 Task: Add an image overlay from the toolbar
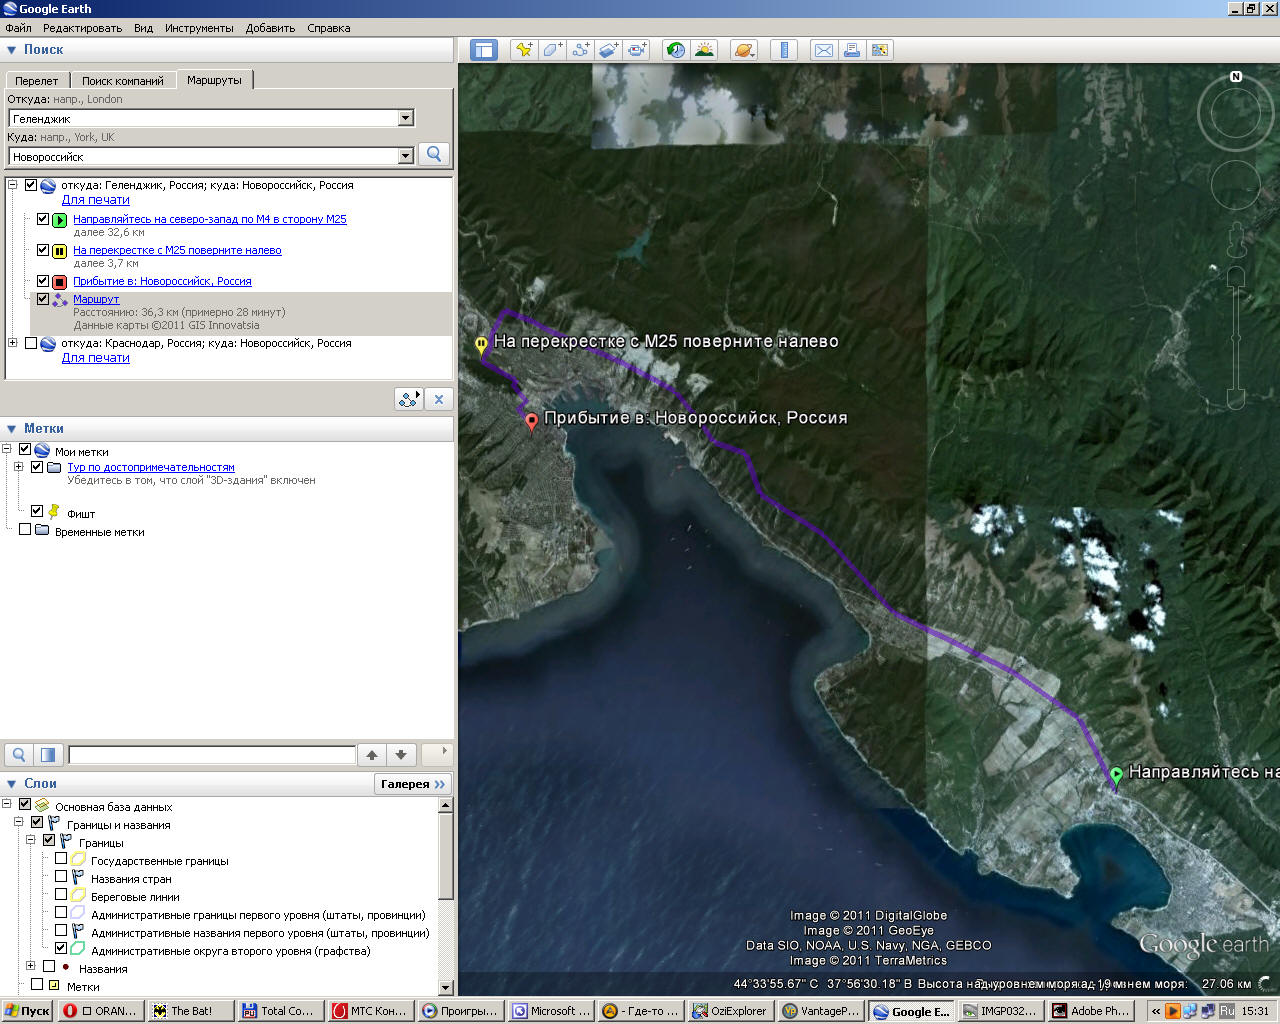(609, 50)
